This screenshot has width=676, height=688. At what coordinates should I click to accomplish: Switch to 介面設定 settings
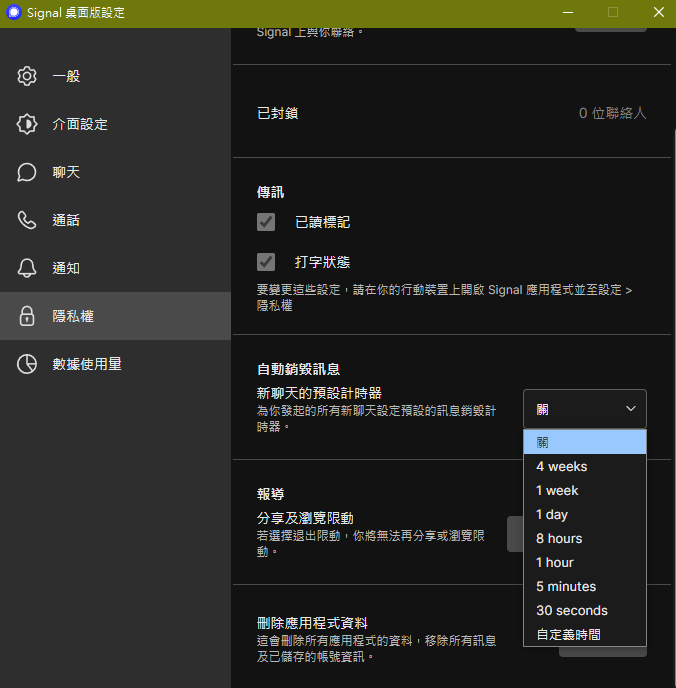click(x=115, y=124)
